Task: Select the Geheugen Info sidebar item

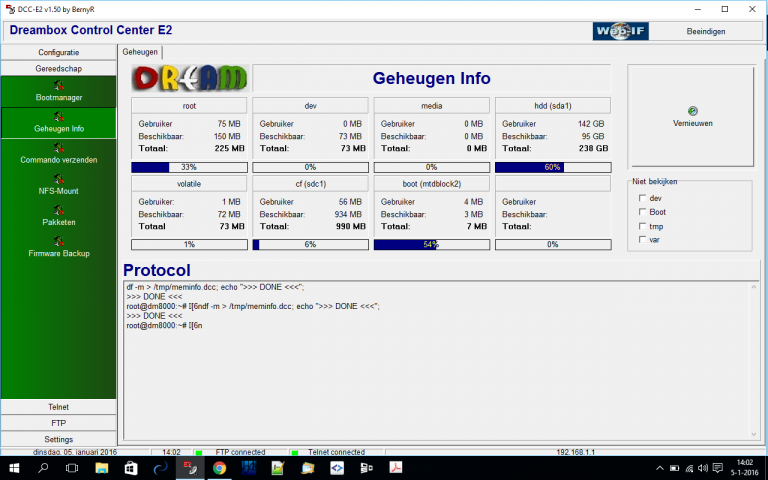Action: click(x=58, y=123)
